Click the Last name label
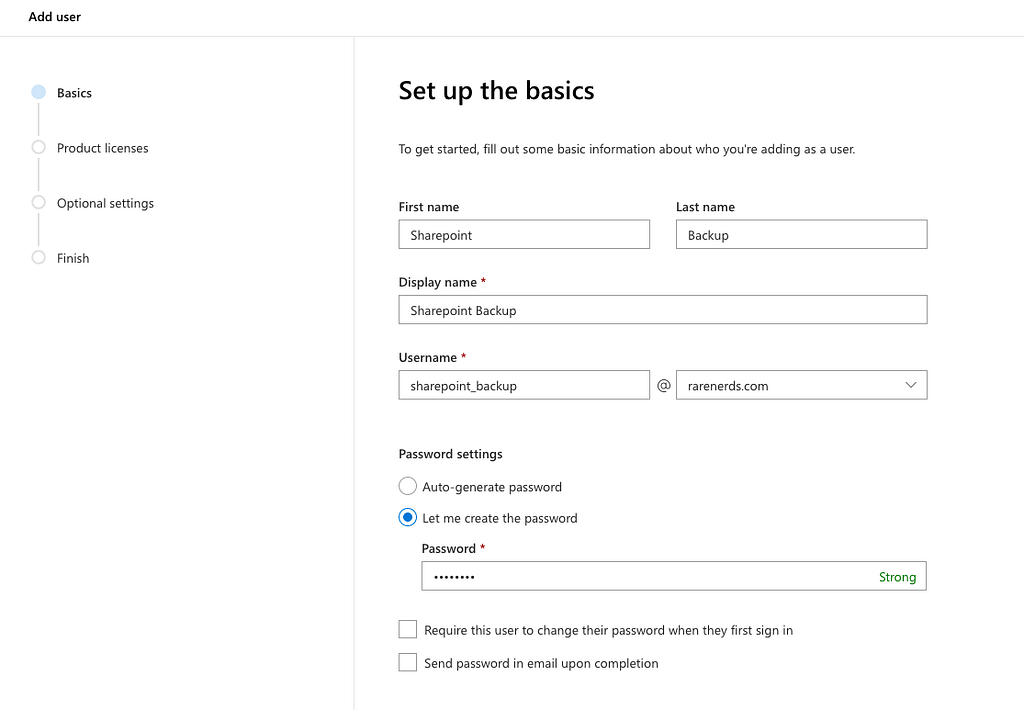Image resolution: width=1024 pixels, height=710 pixels. coord(705,207)
